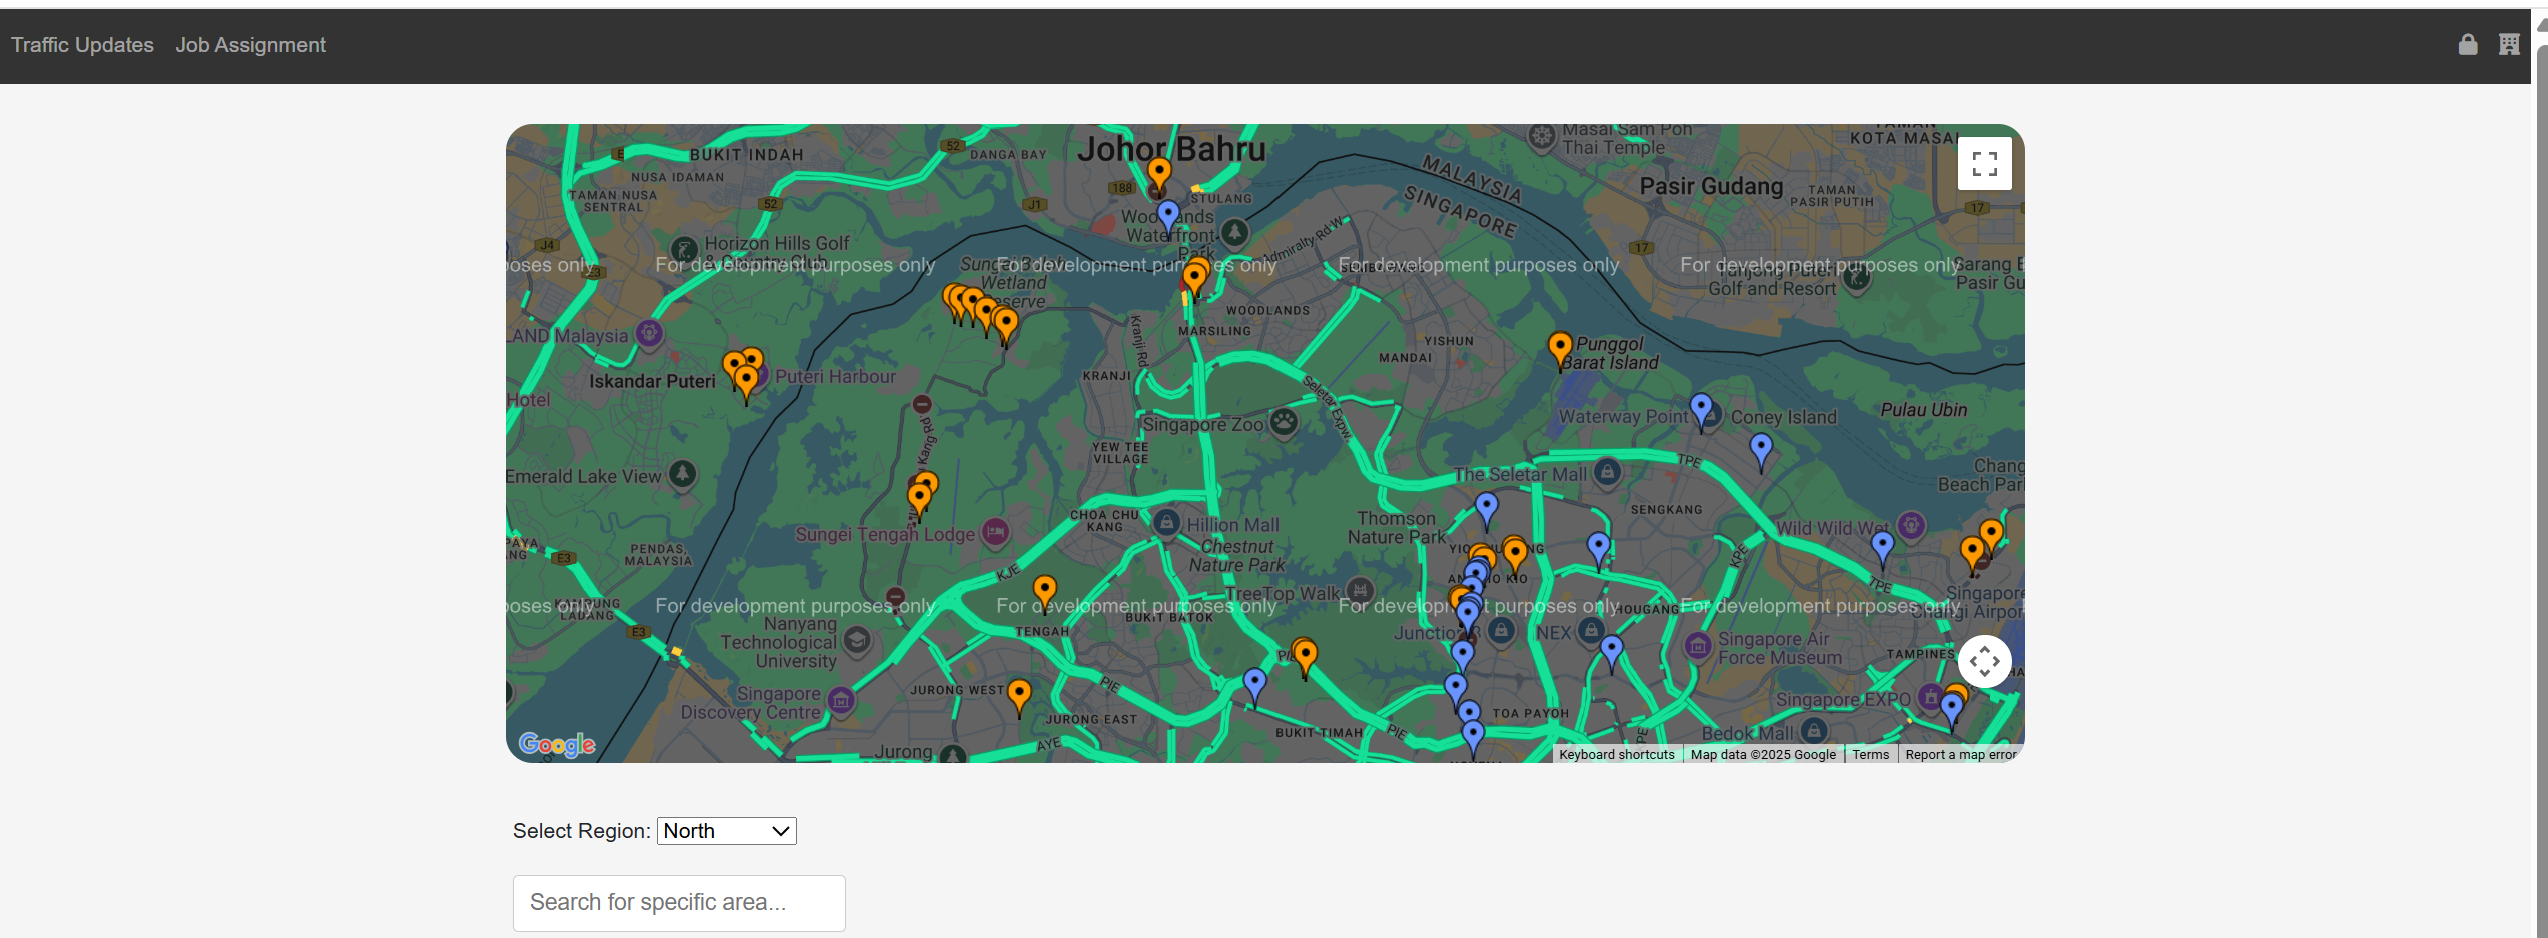The width and height of the screenshot is (2548, 938).
Task: Click the Bedok Mall shopping icon
Action: pos(1814,732)
